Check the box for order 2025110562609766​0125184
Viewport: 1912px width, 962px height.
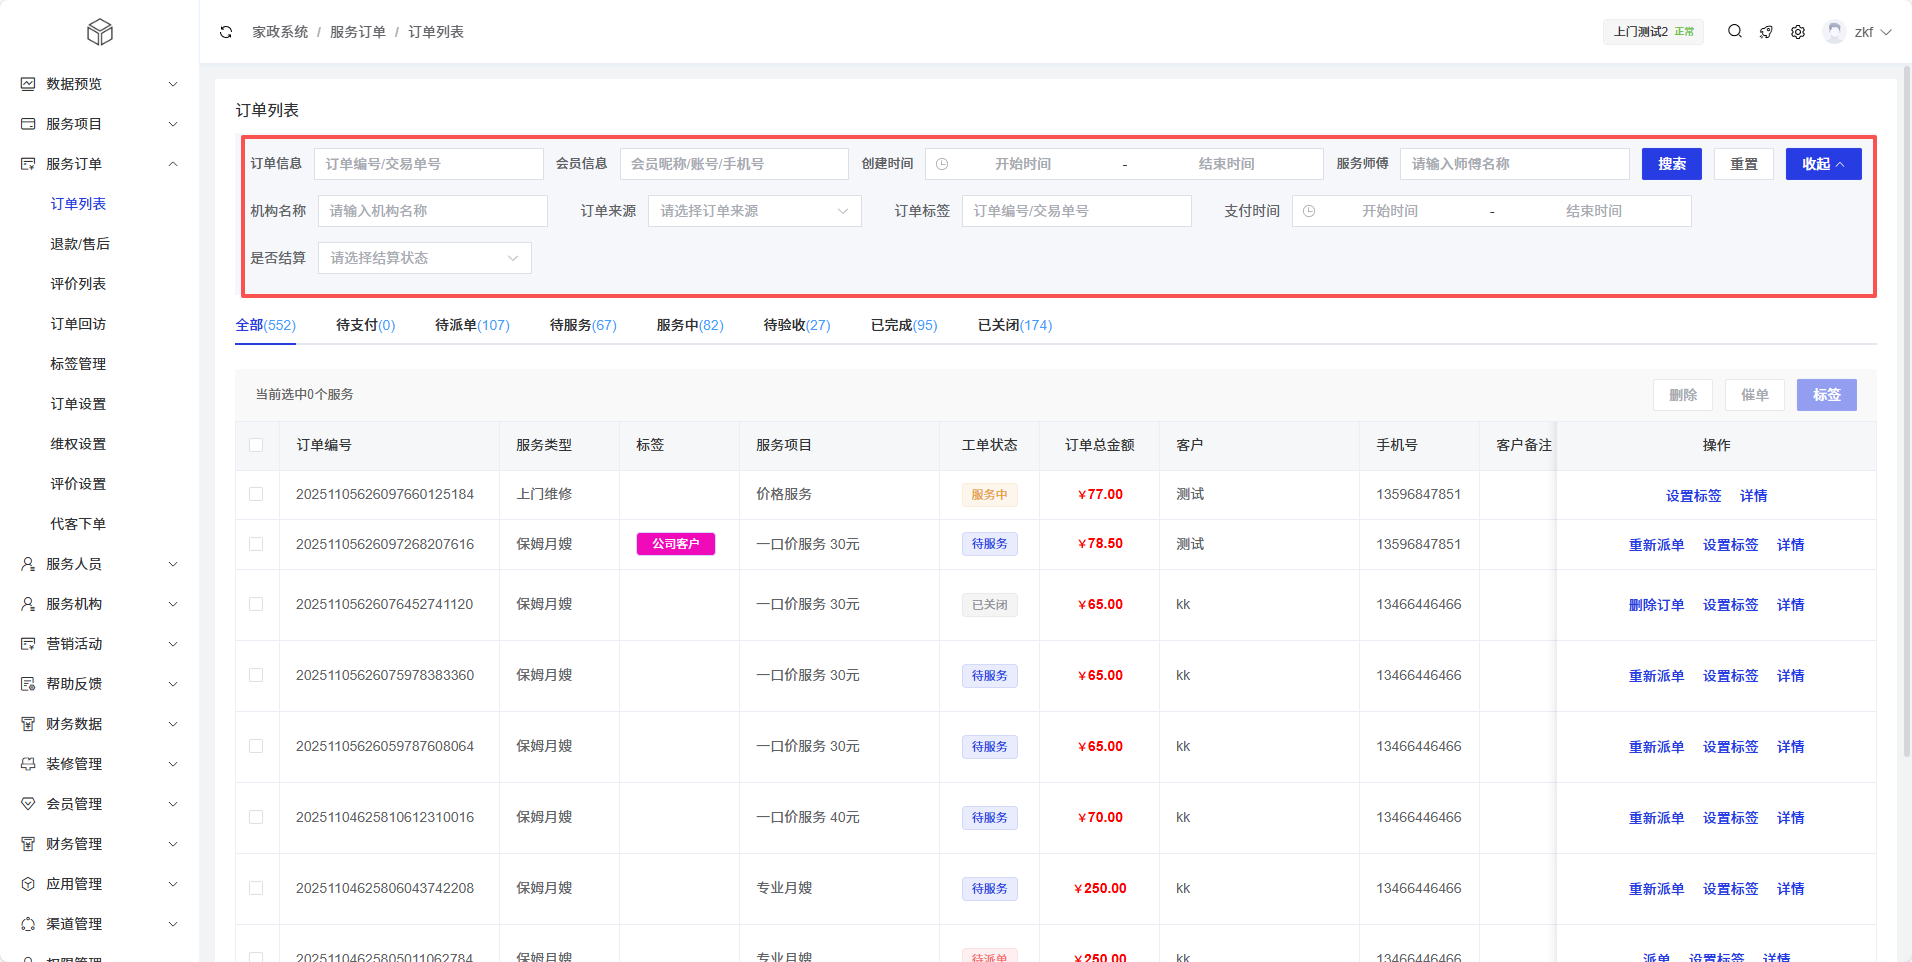click(256, 494)
